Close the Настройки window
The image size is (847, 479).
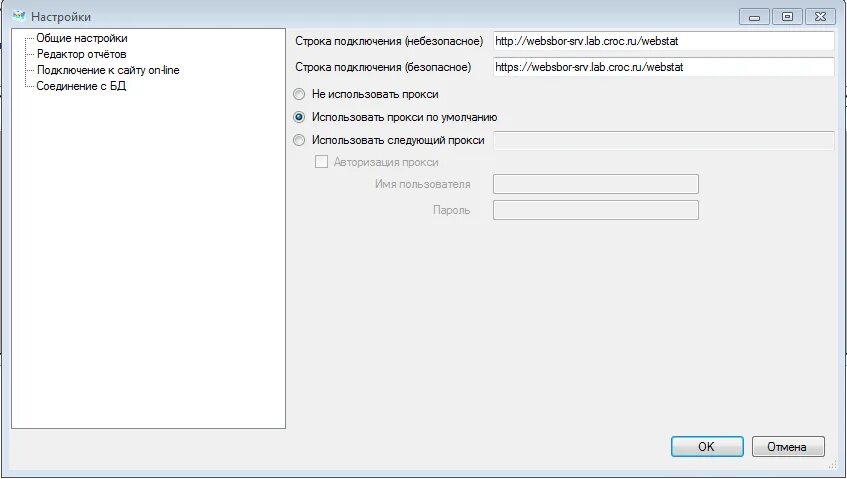[820, 17]
